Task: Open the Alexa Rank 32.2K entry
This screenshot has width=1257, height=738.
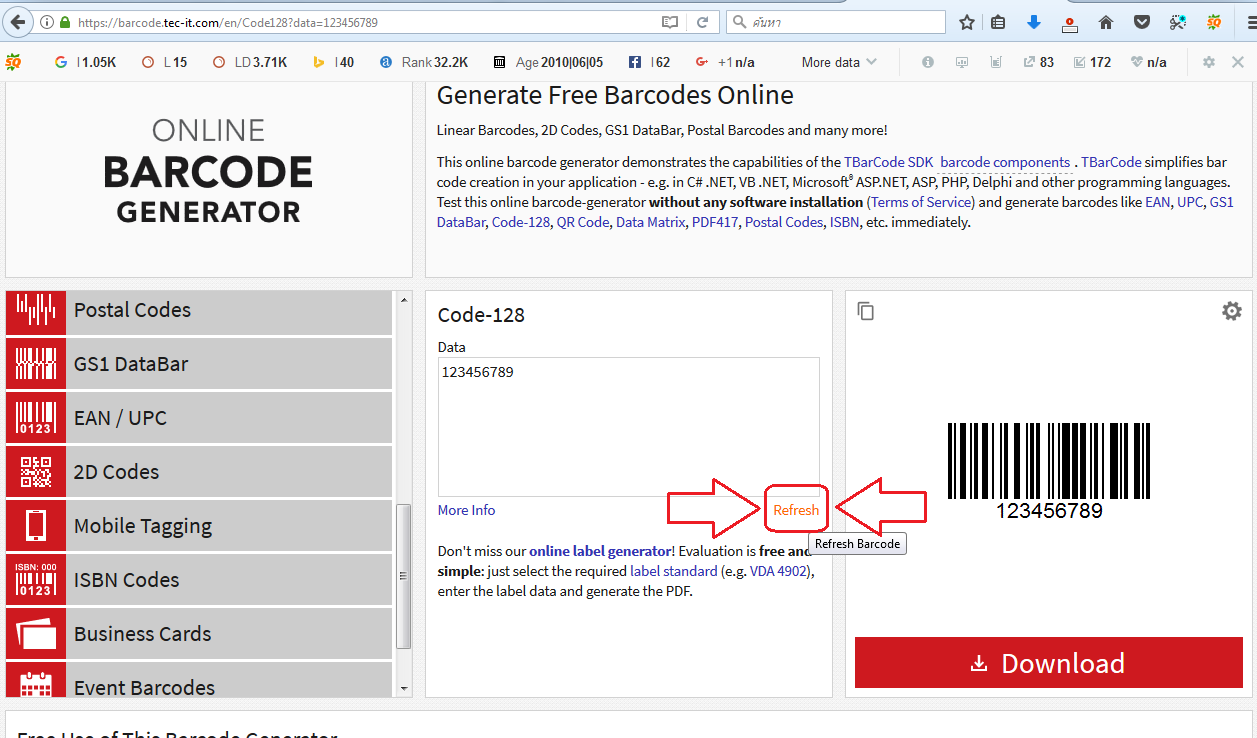Action: point(424,62)
